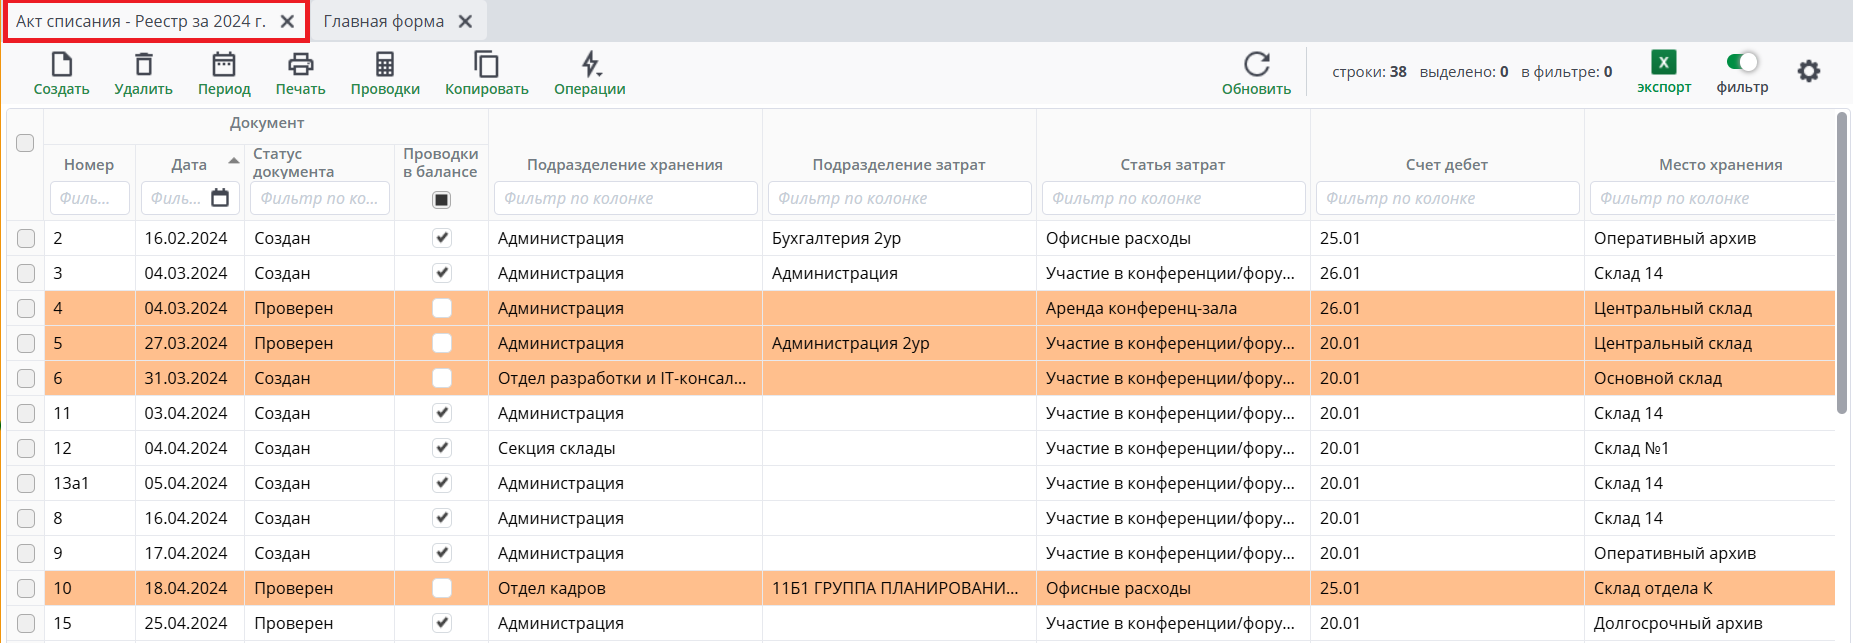This screenshot has width=1853, height=643.
Task: Click the Обновить refresh icon
Action: point(1256,65)
